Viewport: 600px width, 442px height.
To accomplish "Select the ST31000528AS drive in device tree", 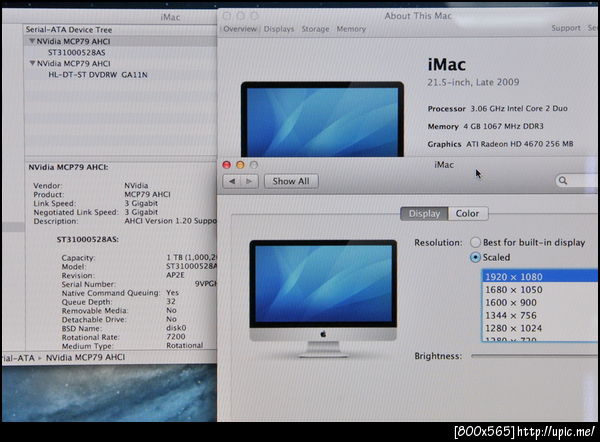I will click(77, 52).
